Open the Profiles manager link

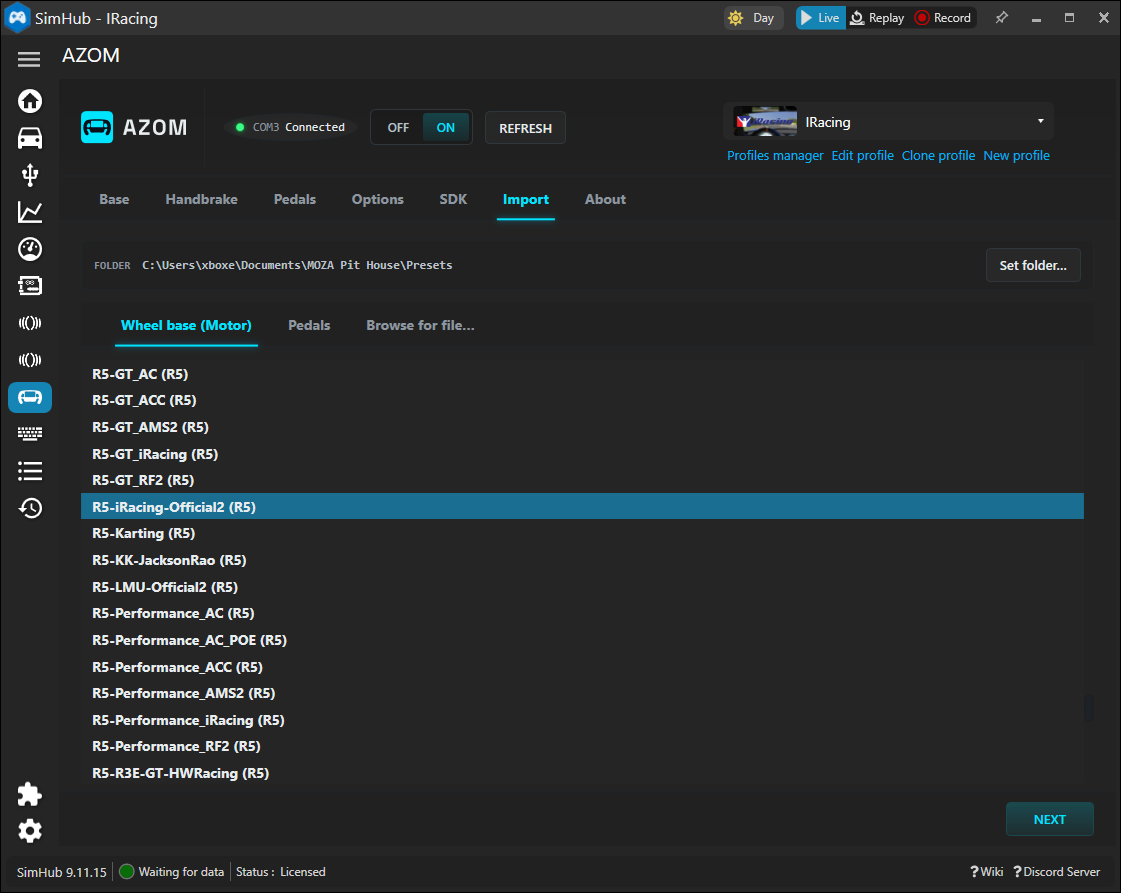775,156
